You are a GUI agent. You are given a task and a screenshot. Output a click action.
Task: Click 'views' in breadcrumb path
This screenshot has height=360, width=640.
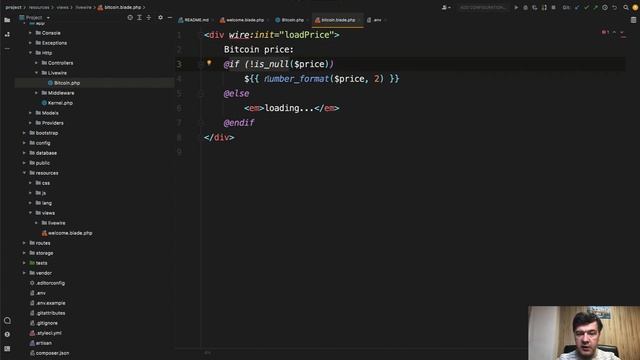[x=62, y=7]
